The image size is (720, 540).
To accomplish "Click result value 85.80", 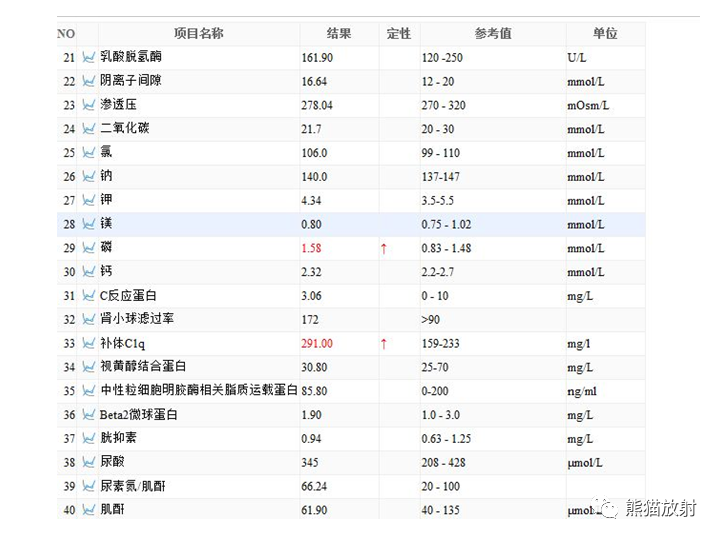I will click(314, 391).
